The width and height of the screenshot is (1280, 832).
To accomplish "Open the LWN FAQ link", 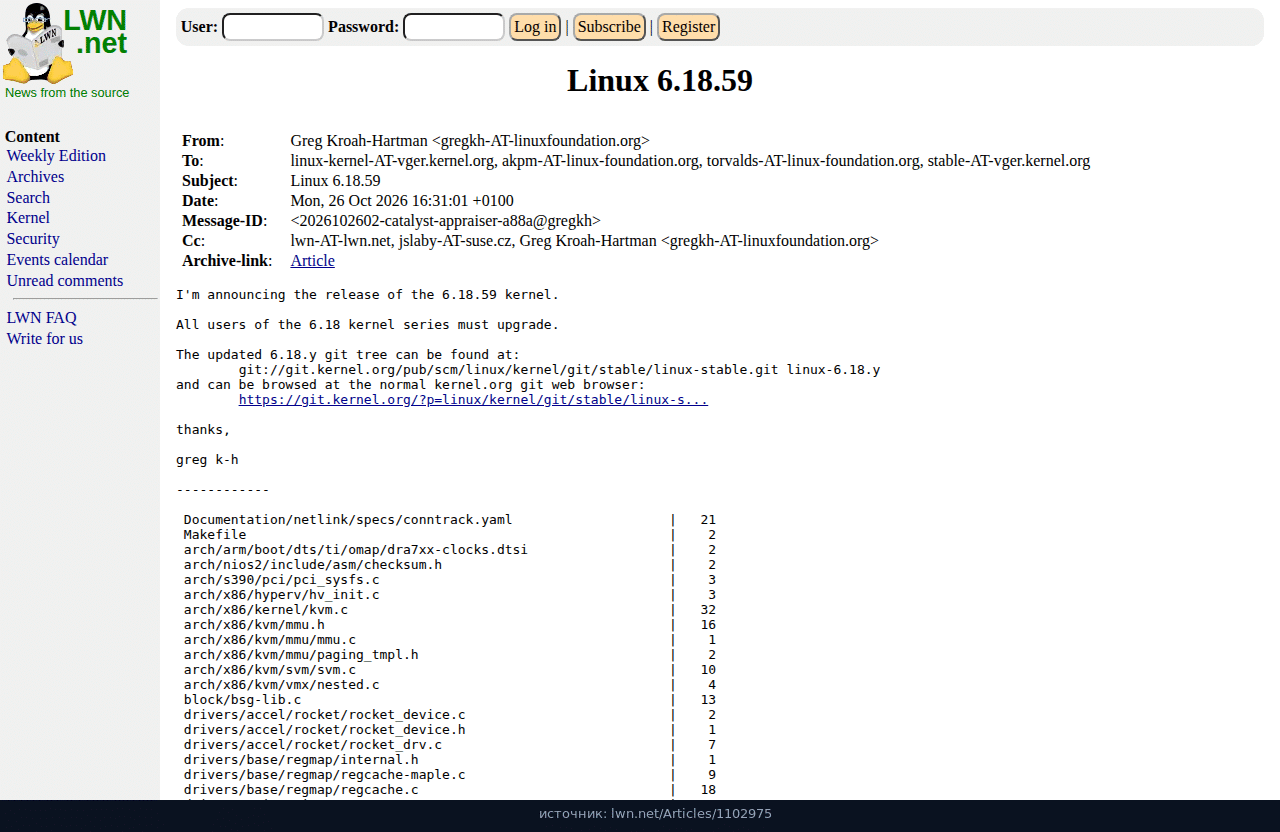I will (x=41, y=318).
